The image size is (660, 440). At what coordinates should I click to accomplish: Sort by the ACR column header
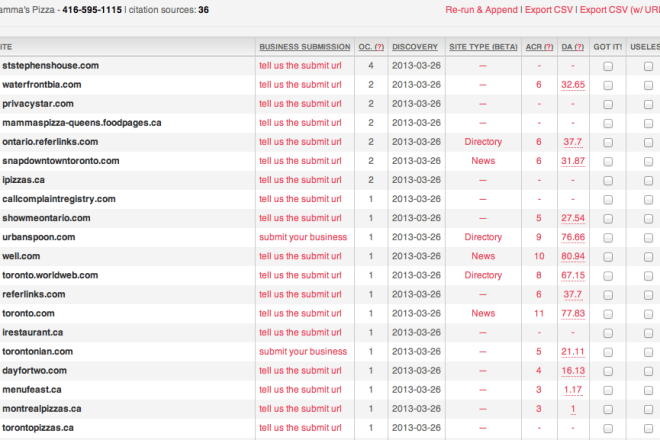pos(539,47)
